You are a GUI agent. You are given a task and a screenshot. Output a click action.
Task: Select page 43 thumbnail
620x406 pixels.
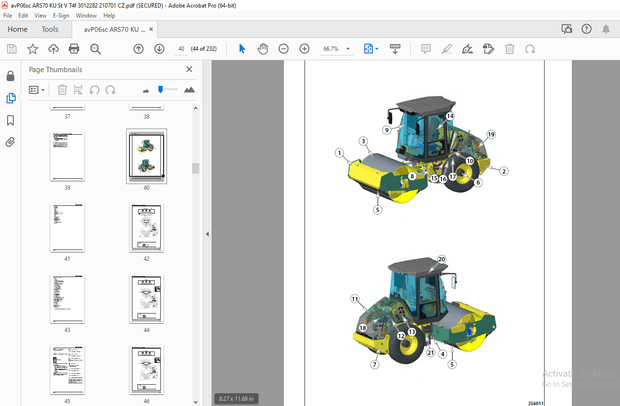pos(67,299)
